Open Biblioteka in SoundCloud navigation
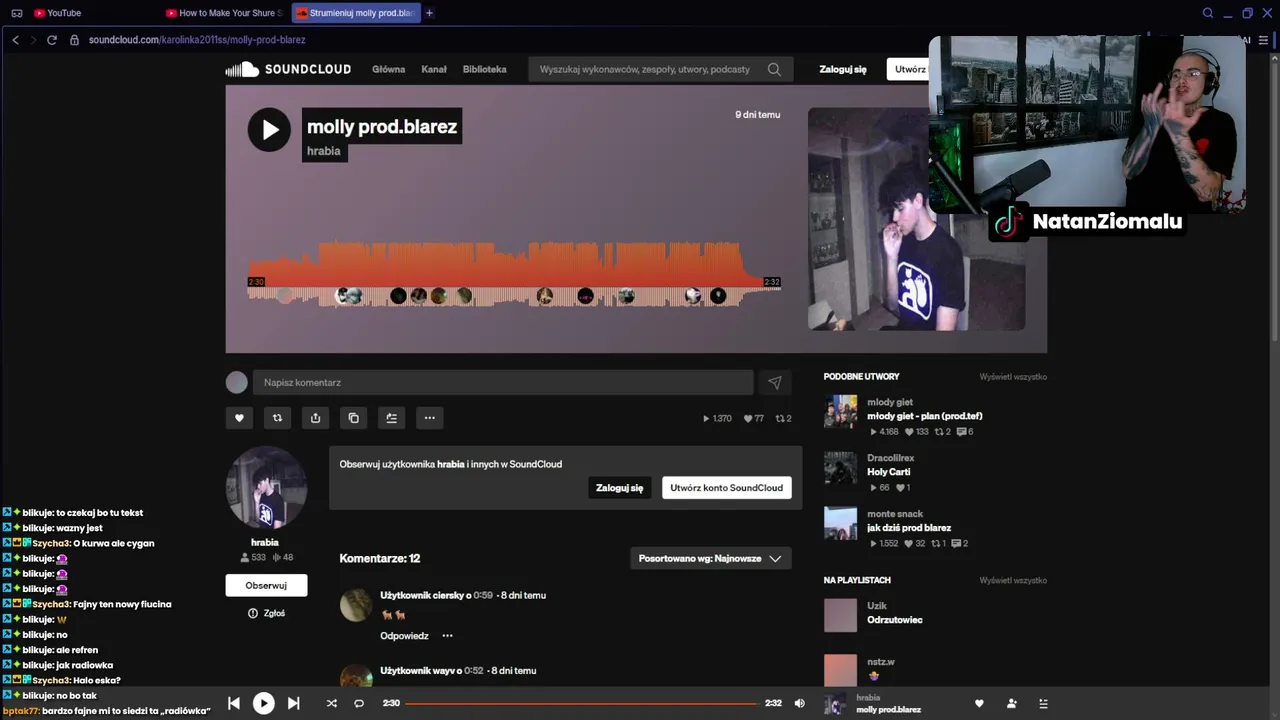The width and height of the screenshot is (1280, 720). 485,69
